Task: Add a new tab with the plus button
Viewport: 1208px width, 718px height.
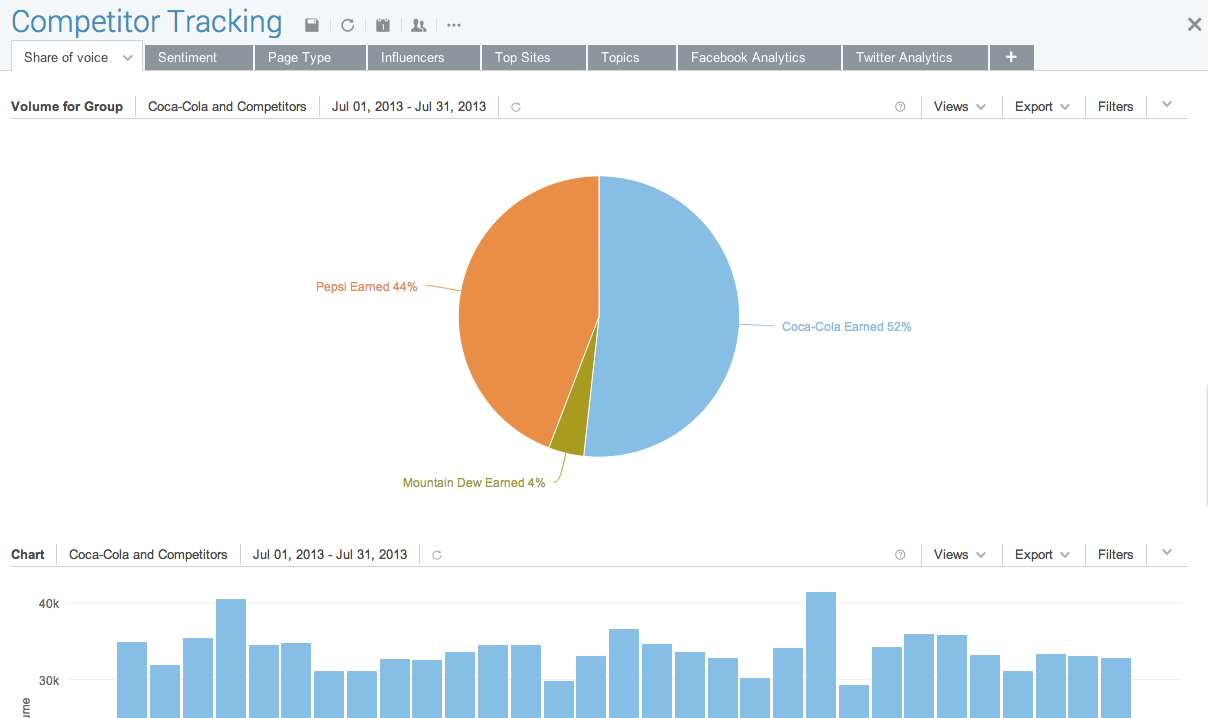Action: (1011, 58)
